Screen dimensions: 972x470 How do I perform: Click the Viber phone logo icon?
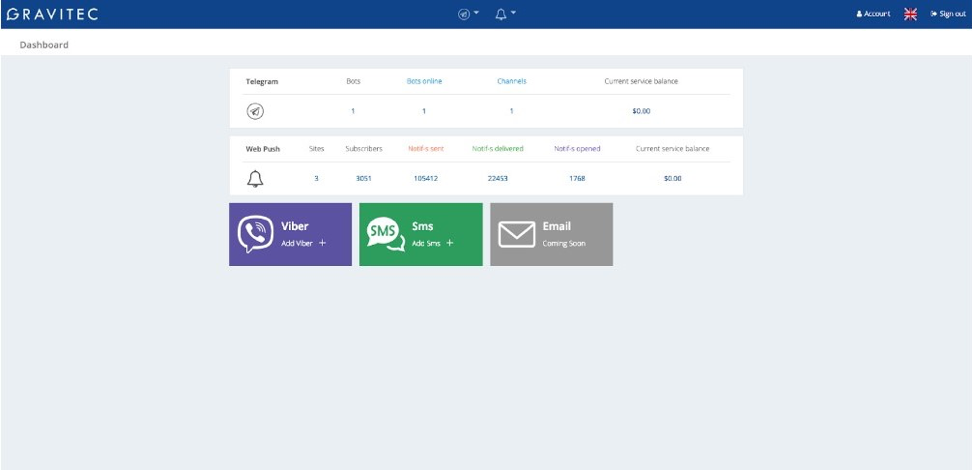255,234
